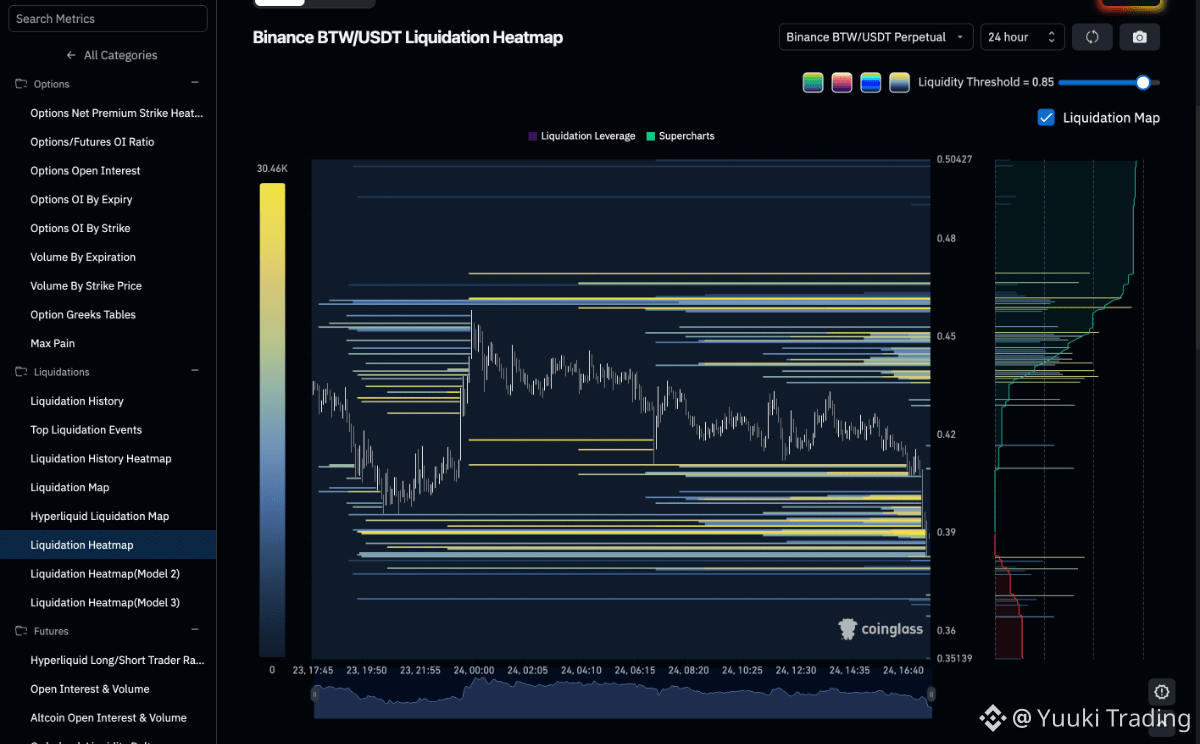Click the Options folder icon
Image resolution: width=1200 pixels, height=744 pixels.
(21, 84)
